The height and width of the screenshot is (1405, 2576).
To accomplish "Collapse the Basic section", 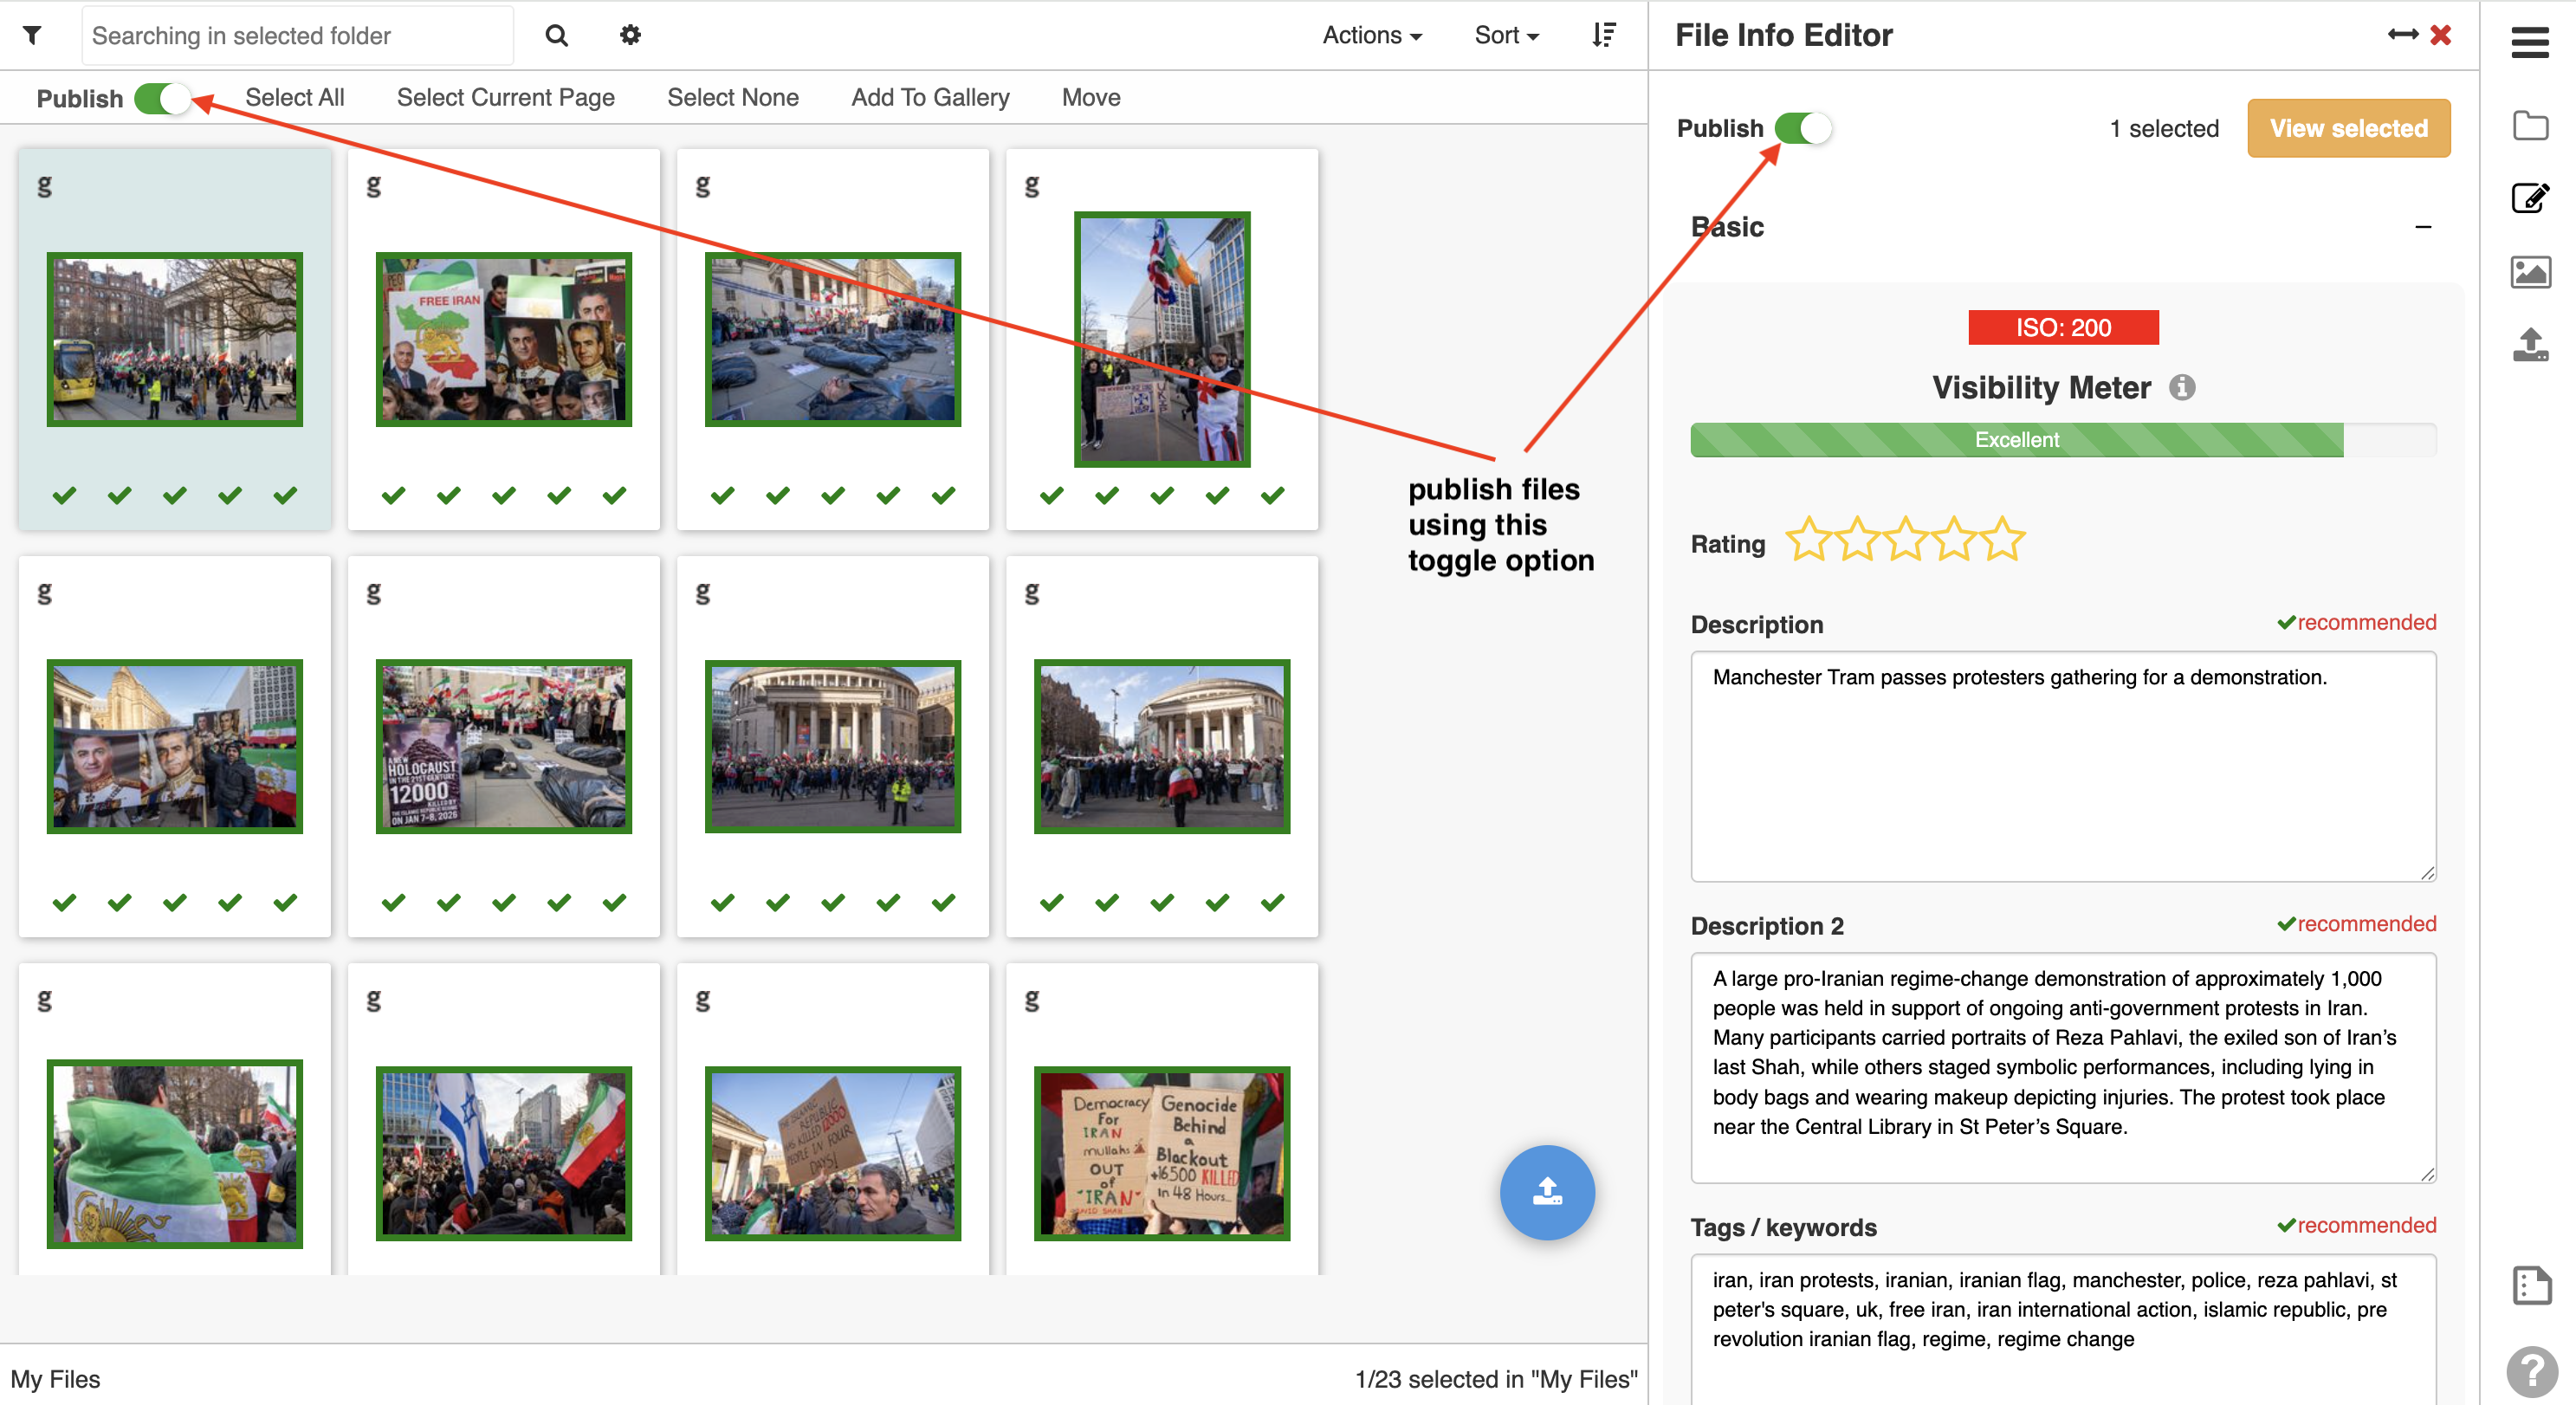I will click(2422, 227).
